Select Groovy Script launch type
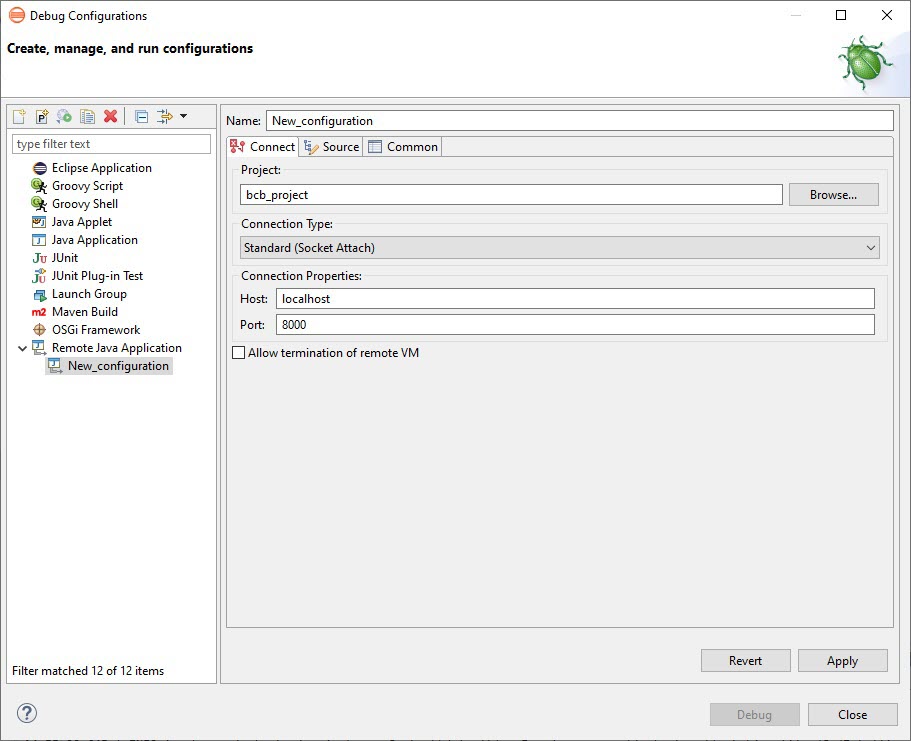Viewport: 911px width, 741px height. 87,186
